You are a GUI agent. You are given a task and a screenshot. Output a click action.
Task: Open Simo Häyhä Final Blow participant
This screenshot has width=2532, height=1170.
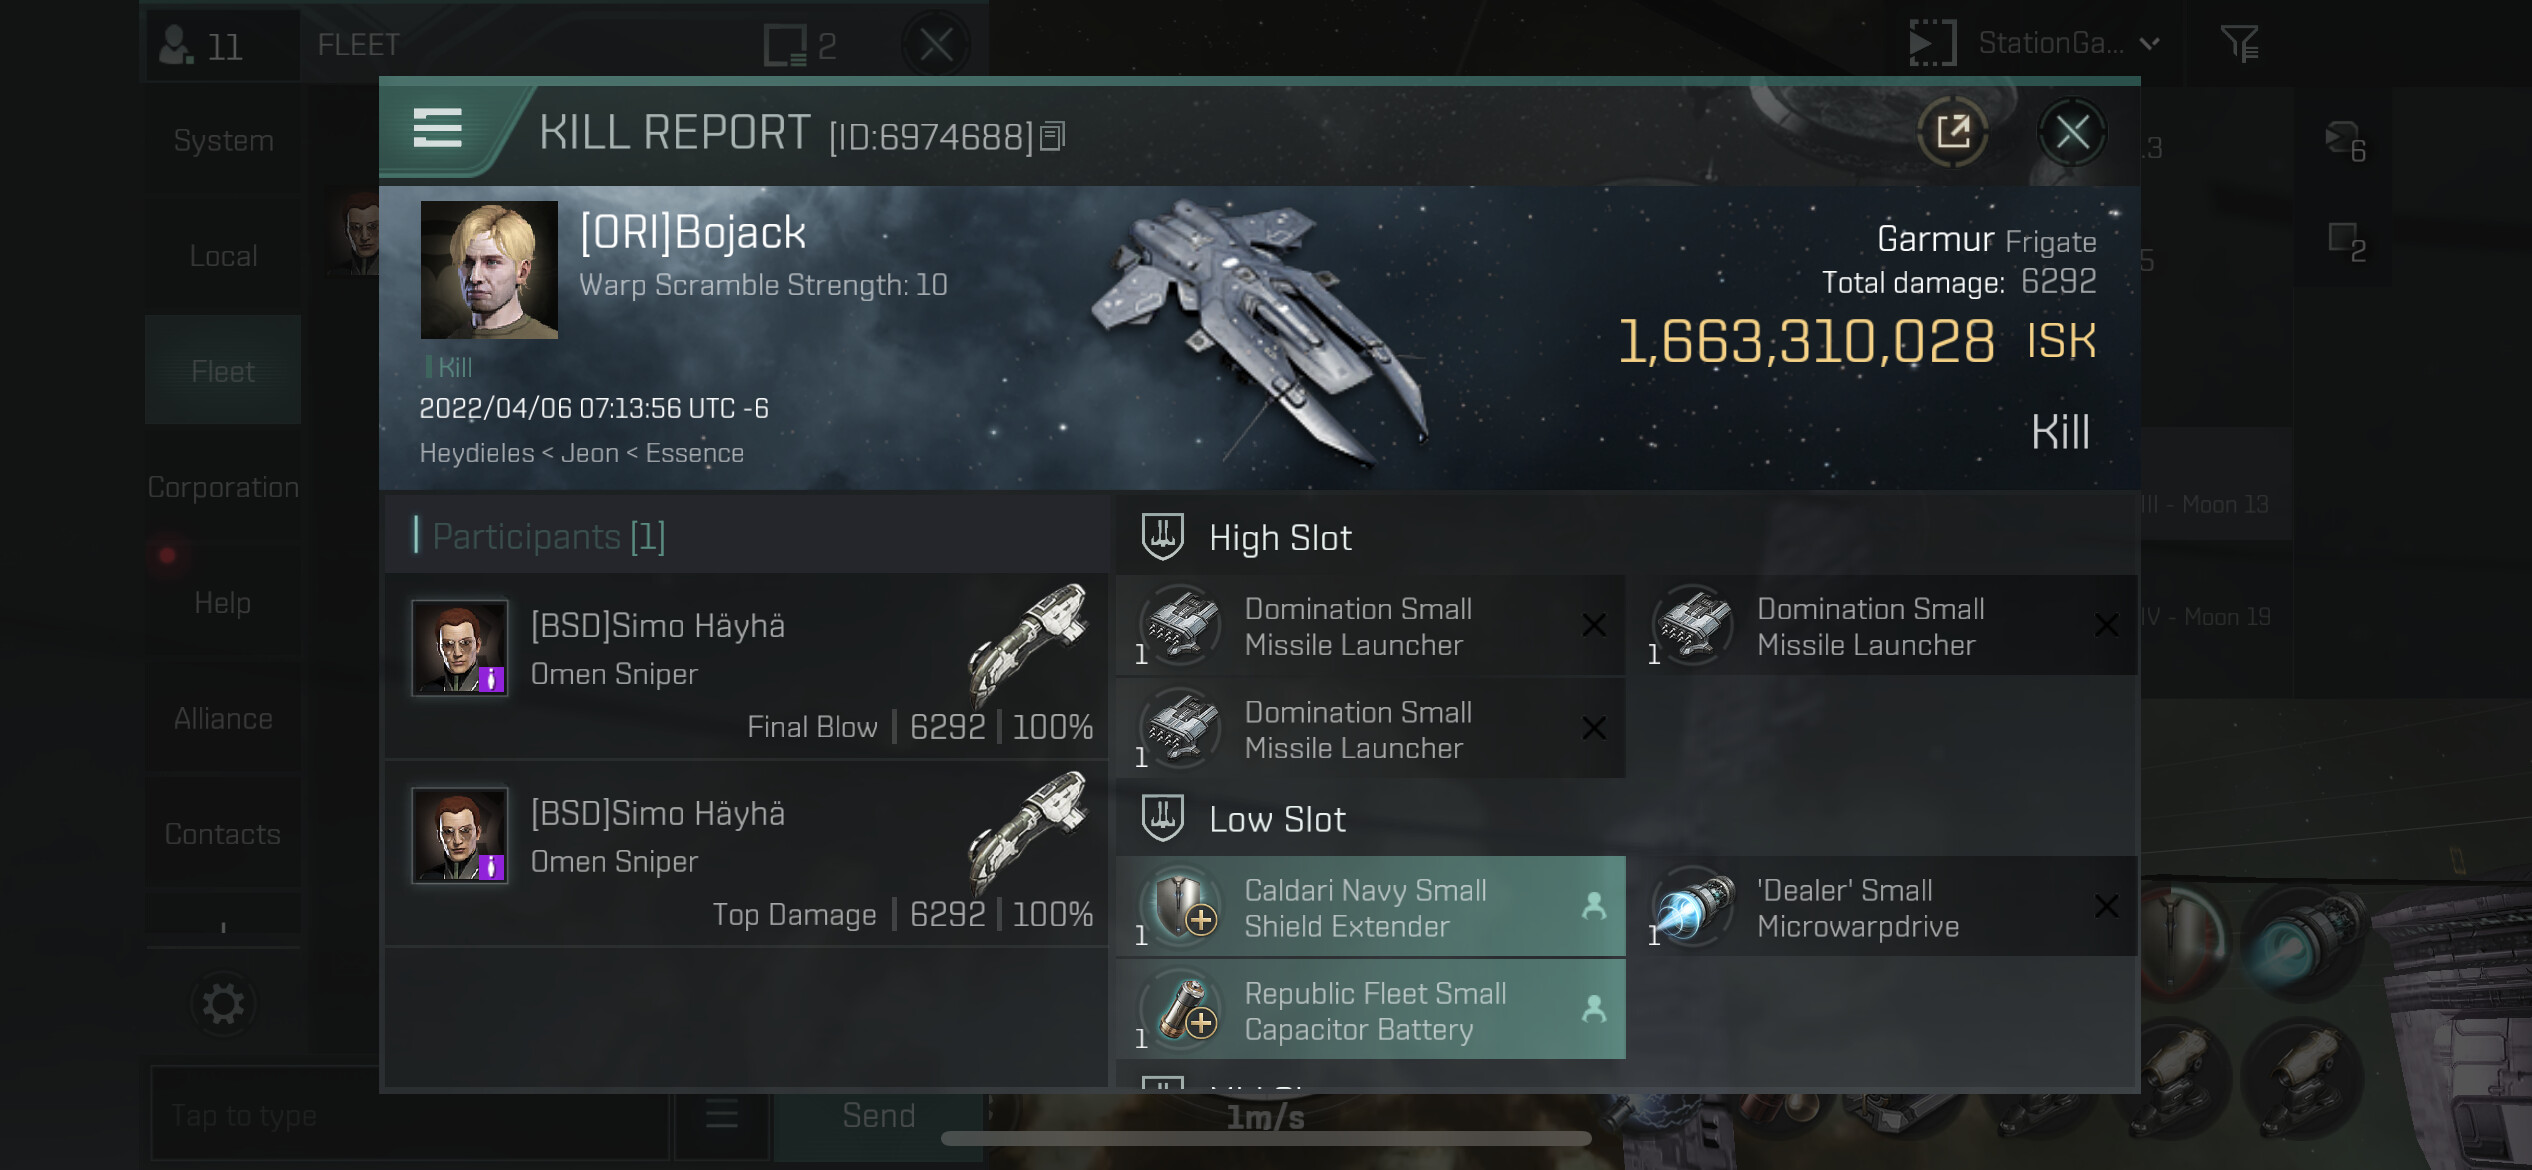pos(746,666)
